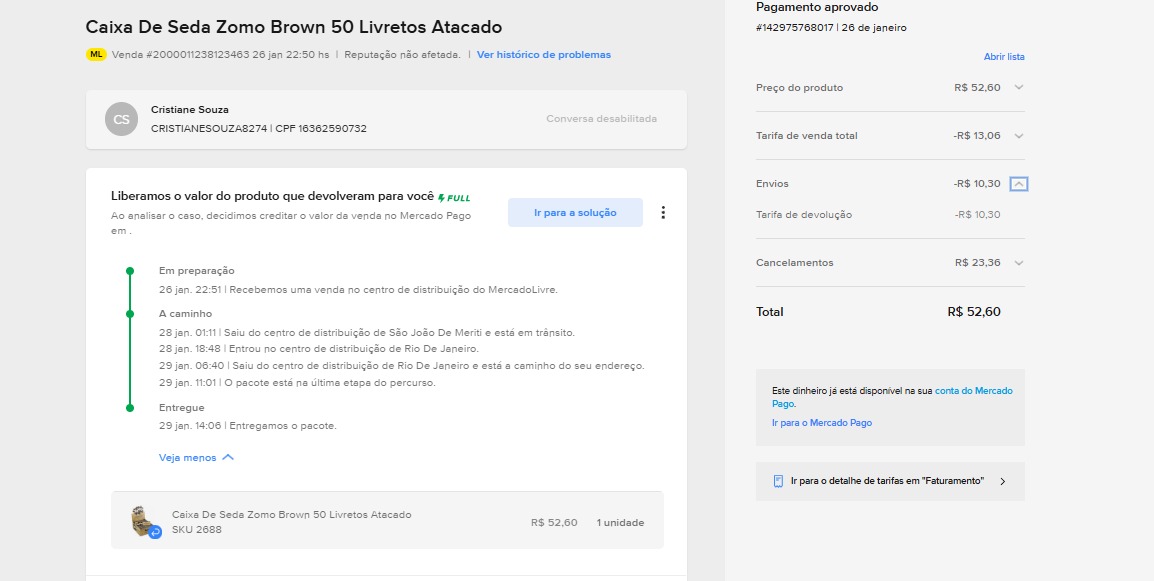Image resolution: width=1154 pixels, height=581 pixels.
Task: Click the SKU 2688 label
Action: [197, 529]
